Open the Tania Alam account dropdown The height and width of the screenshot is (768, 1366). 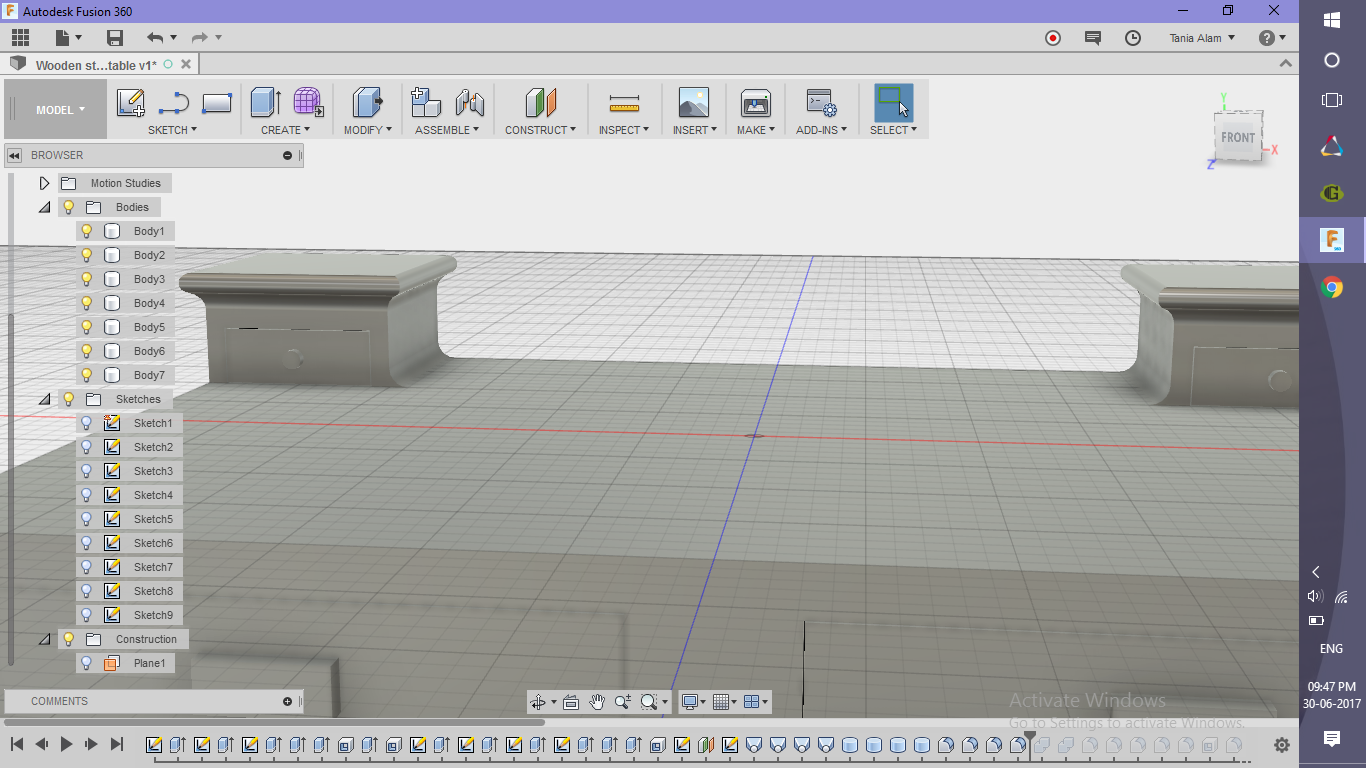coord(1202,38)
